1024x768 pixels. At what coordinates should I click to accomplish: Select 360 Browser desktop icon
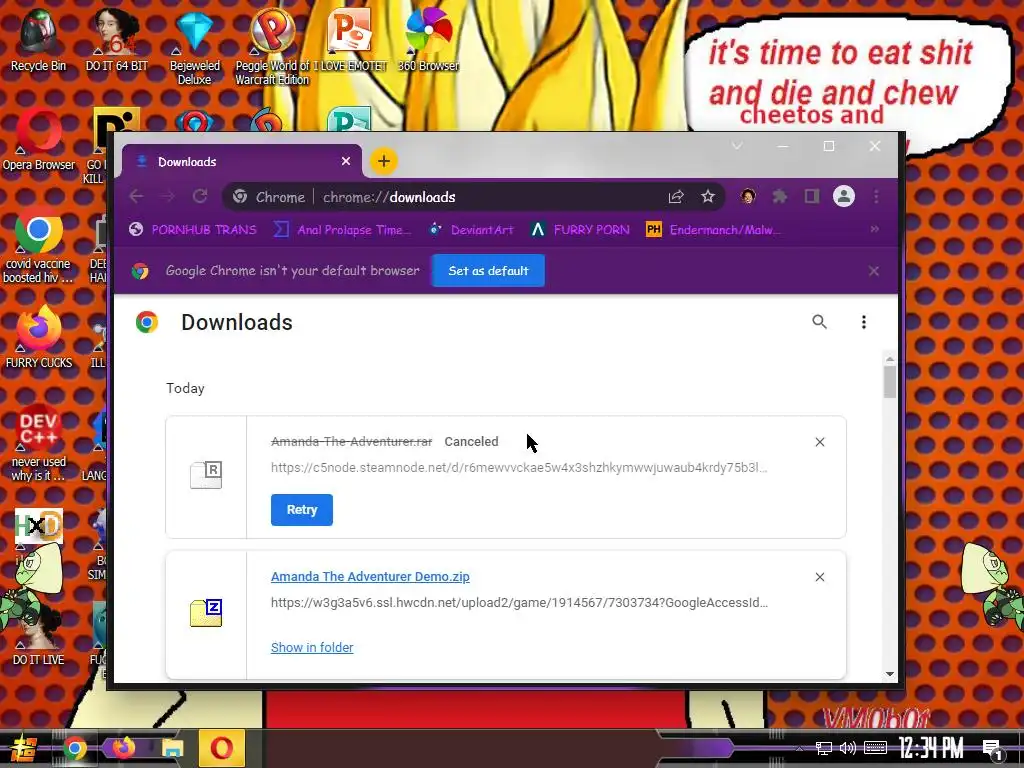[428, 39]
